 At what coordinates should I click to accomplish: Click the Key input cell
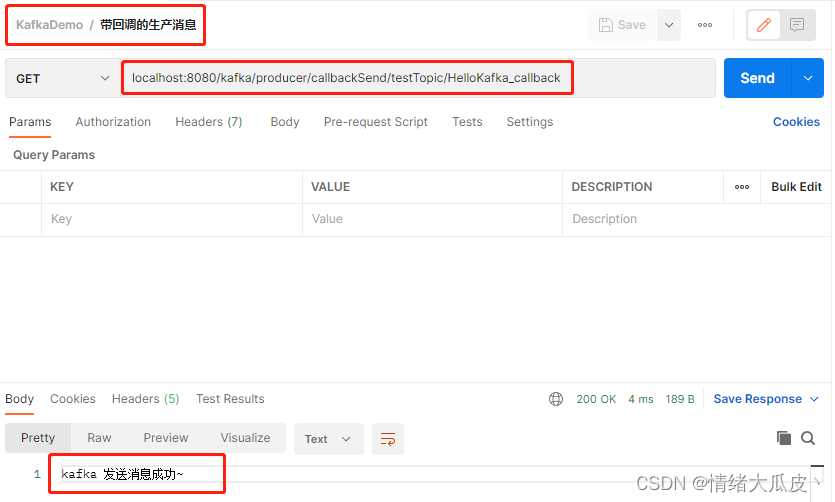(x=172, y=219)
